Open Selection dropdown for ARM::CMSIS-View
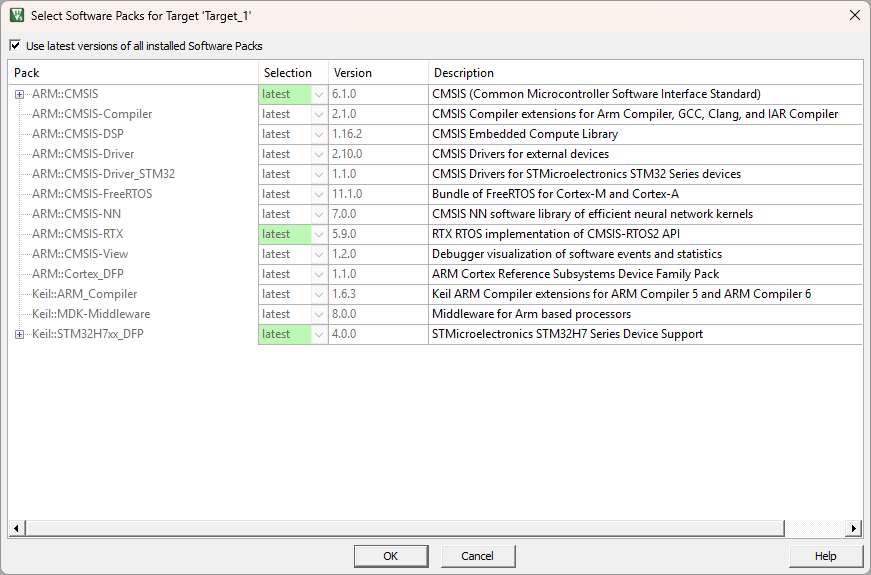871x575 pixels. tap(319, 254)
